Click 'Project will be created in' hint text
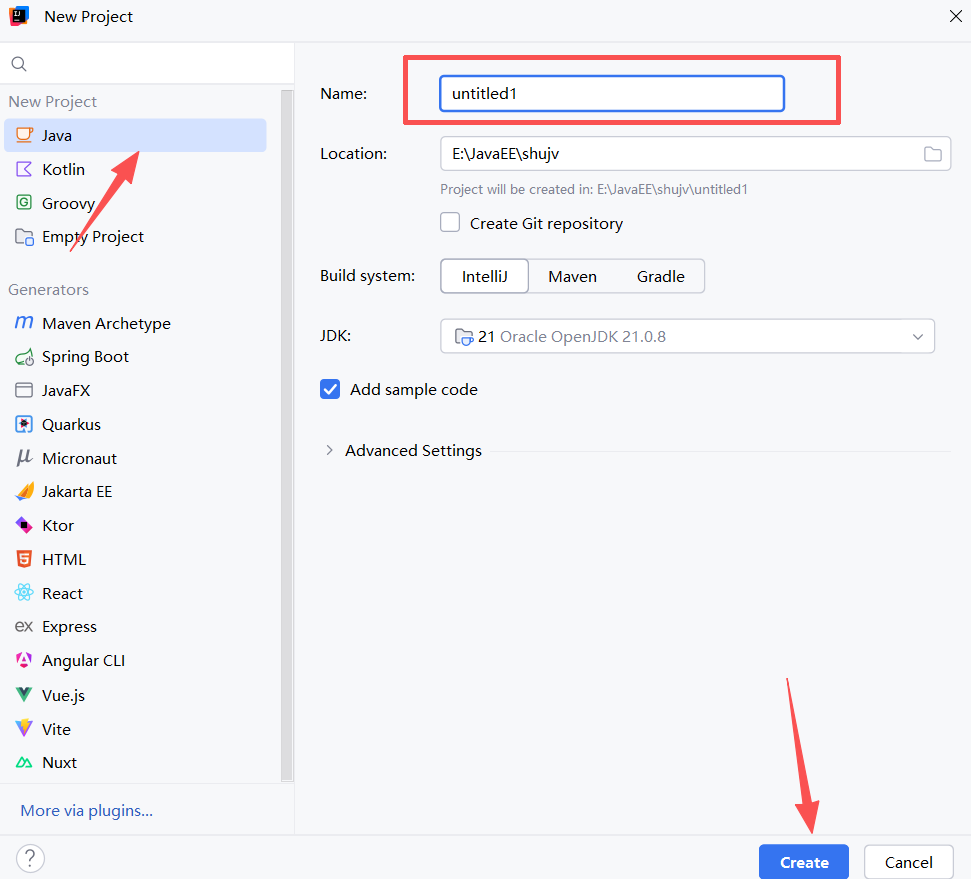The width and height of the screenshot is (971, 879). click(x=593, y=189)
